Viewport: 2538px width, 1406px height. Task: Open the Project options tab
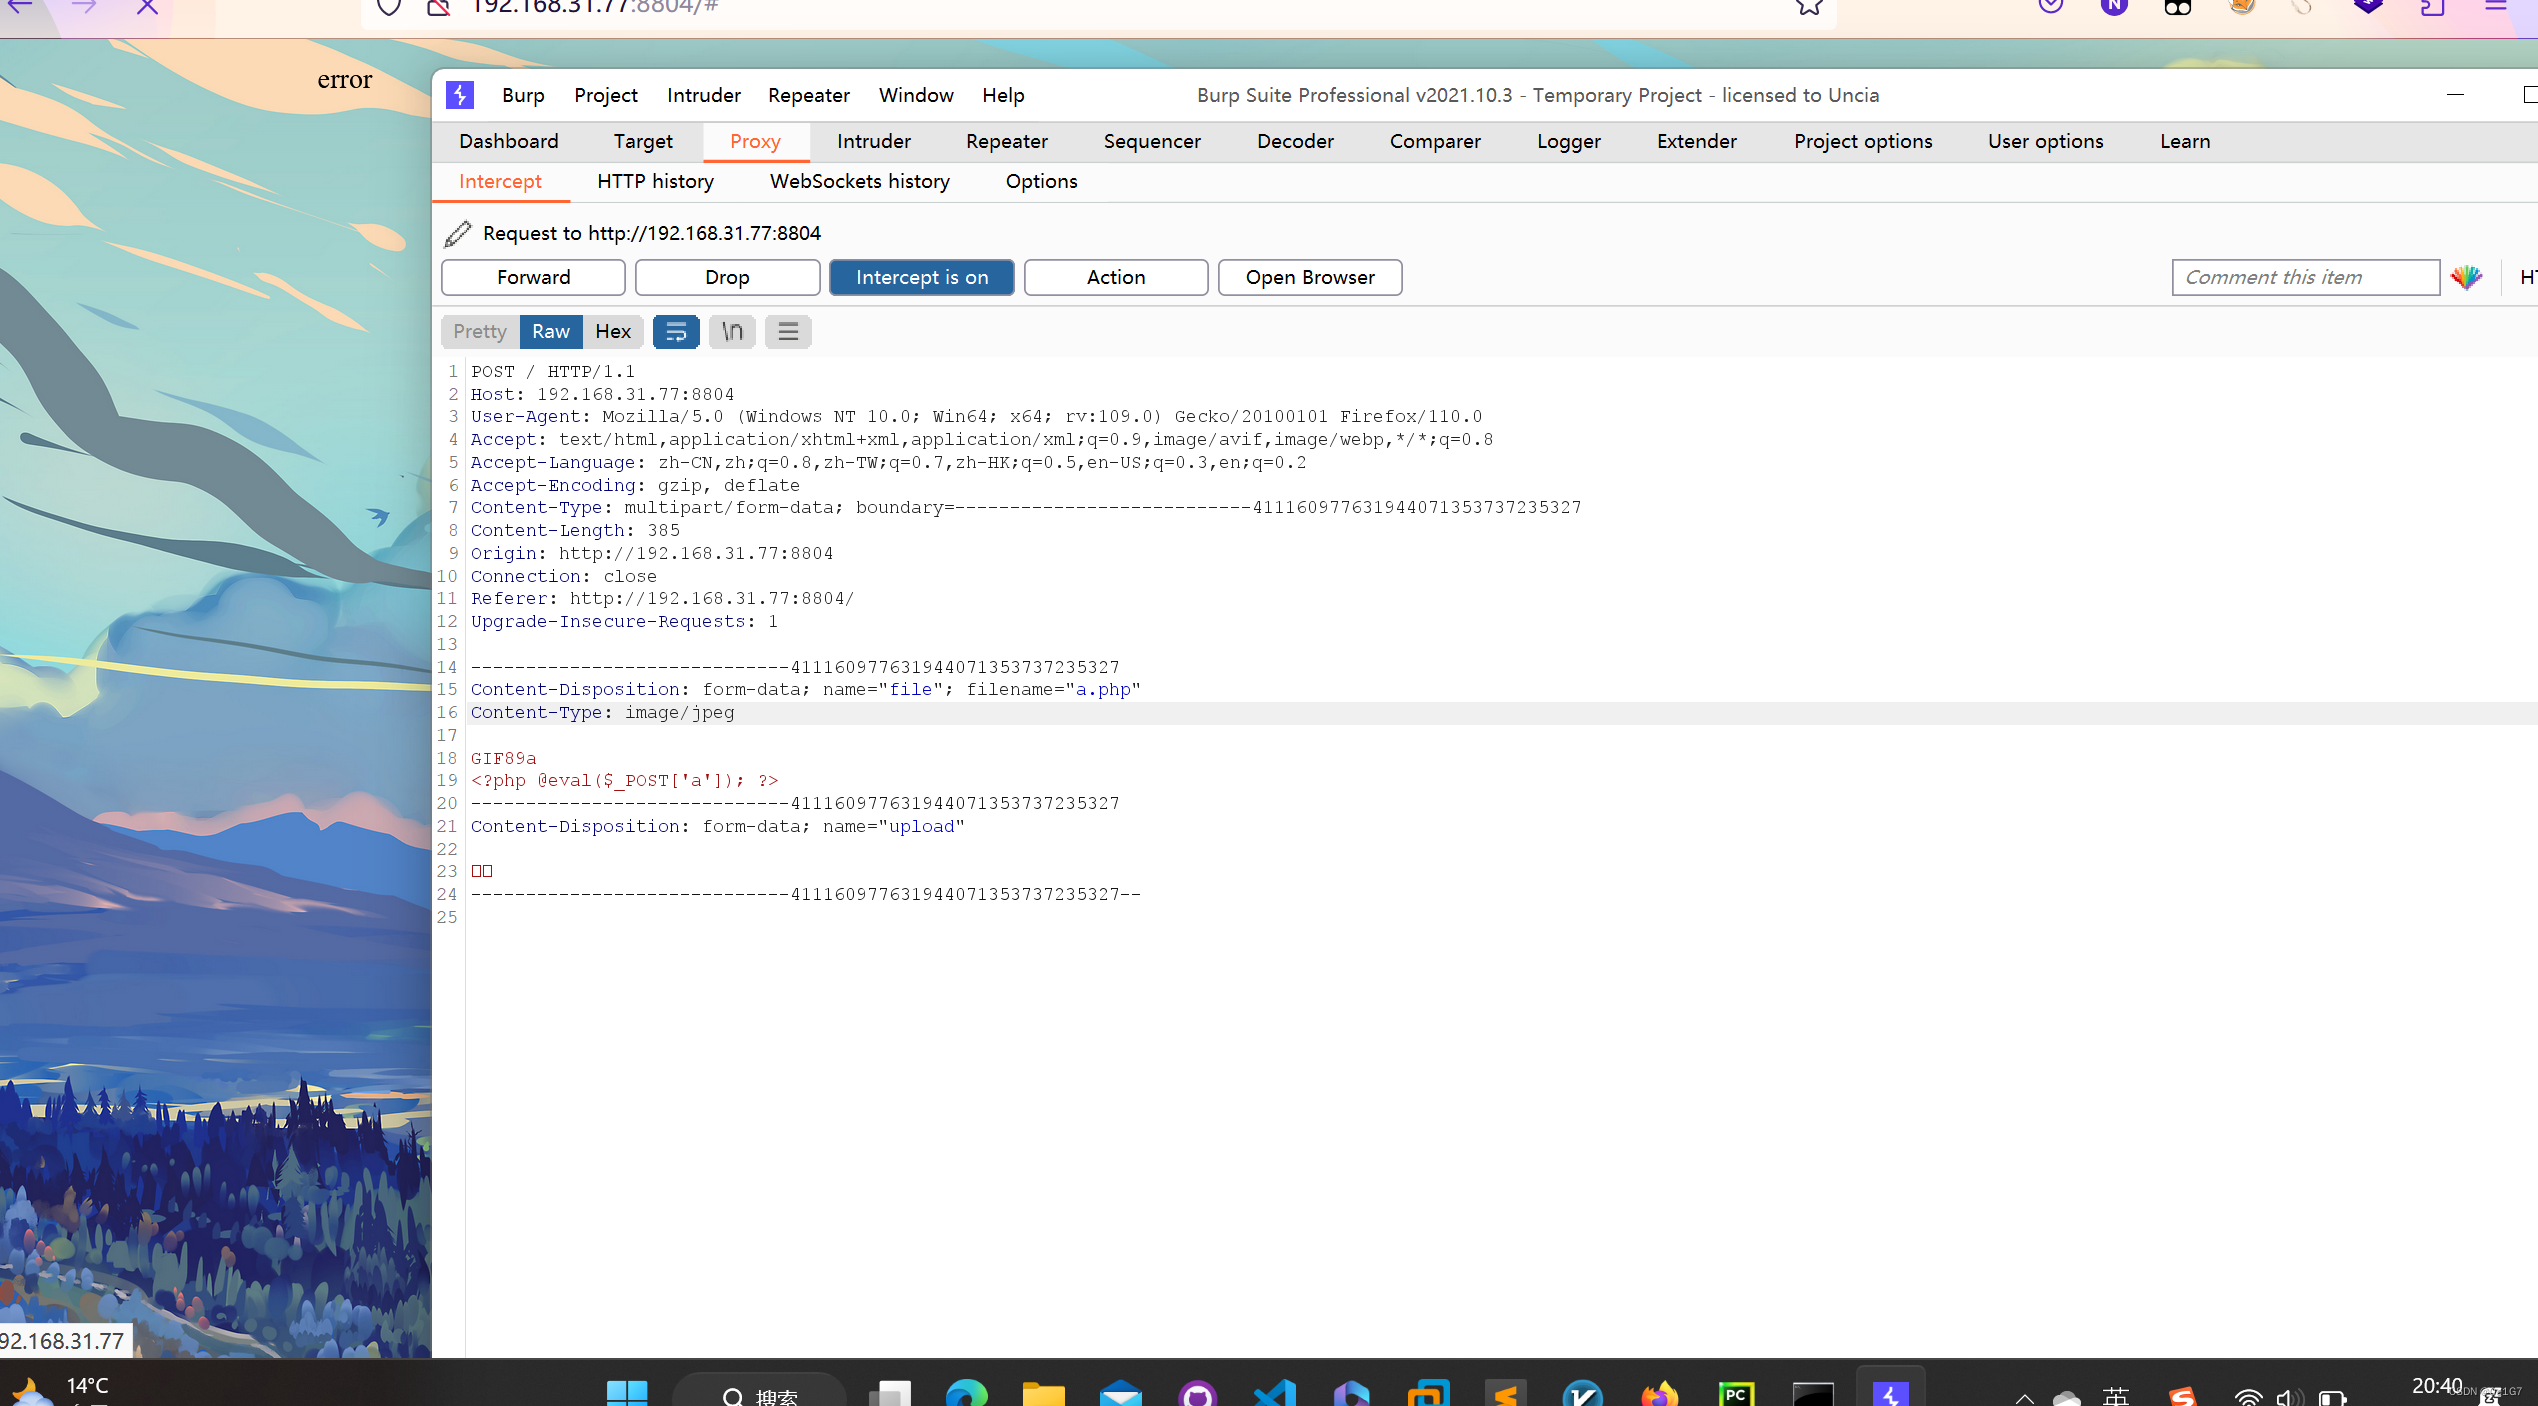[1863, 142]
